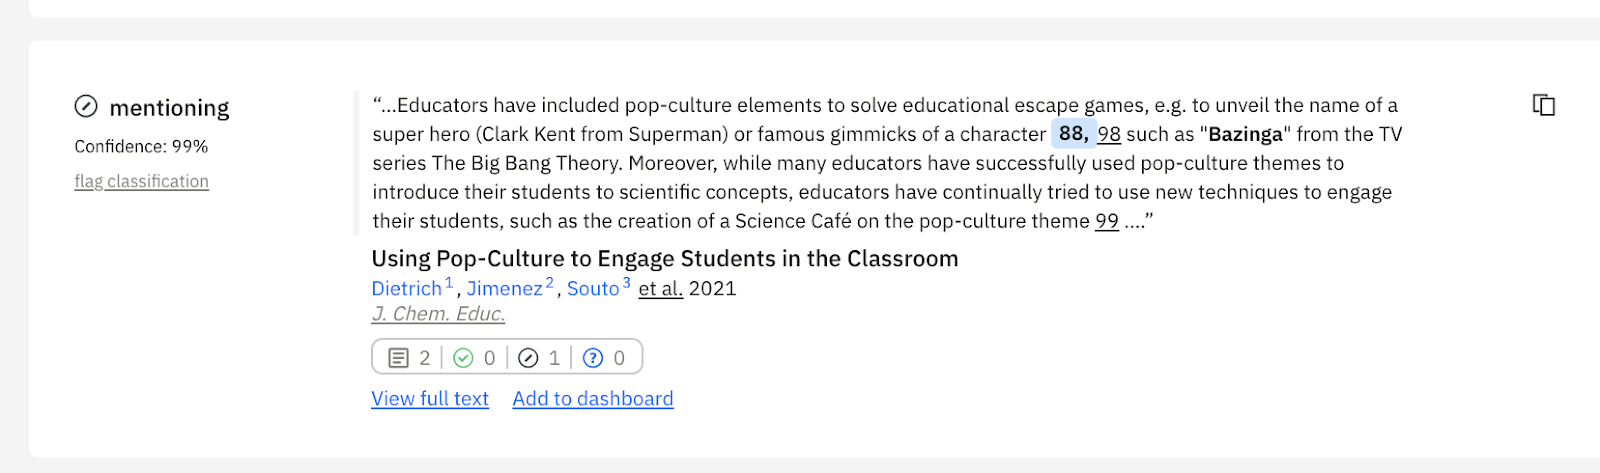
Task: Open author Souto's profile link
Action: tap(593, 289)
